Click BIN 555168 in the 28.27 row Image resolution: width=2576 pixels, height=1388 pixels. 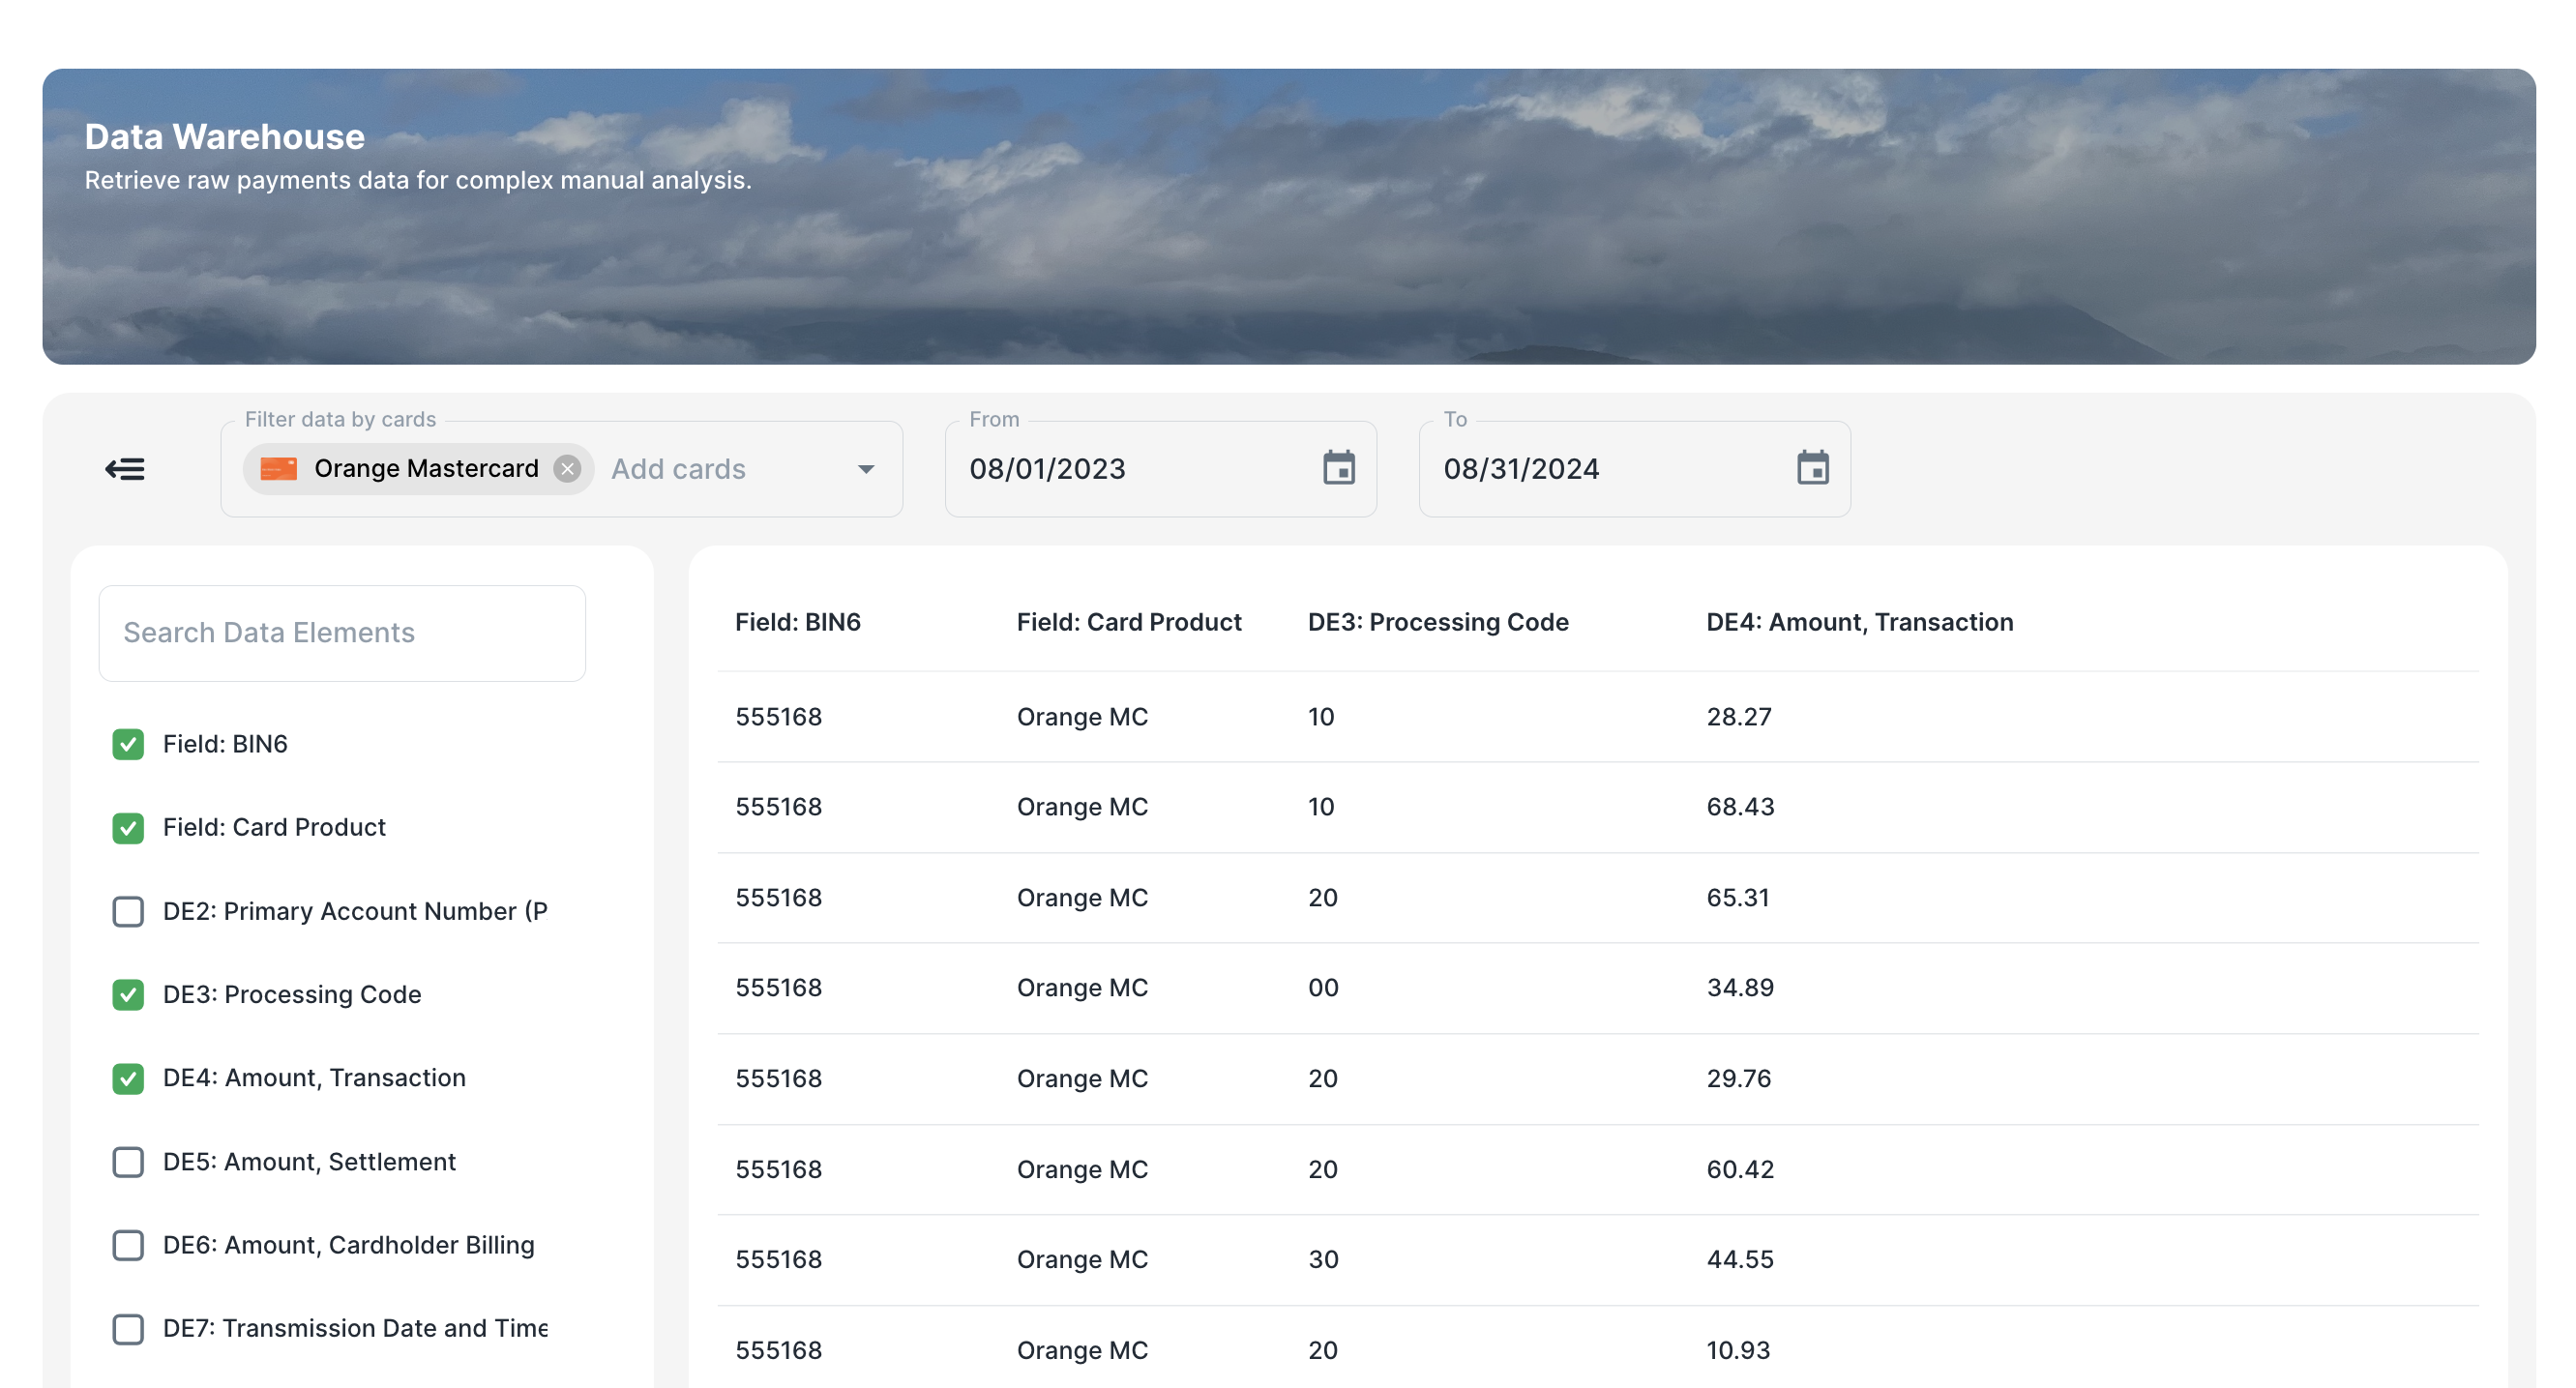click(779, 717)
